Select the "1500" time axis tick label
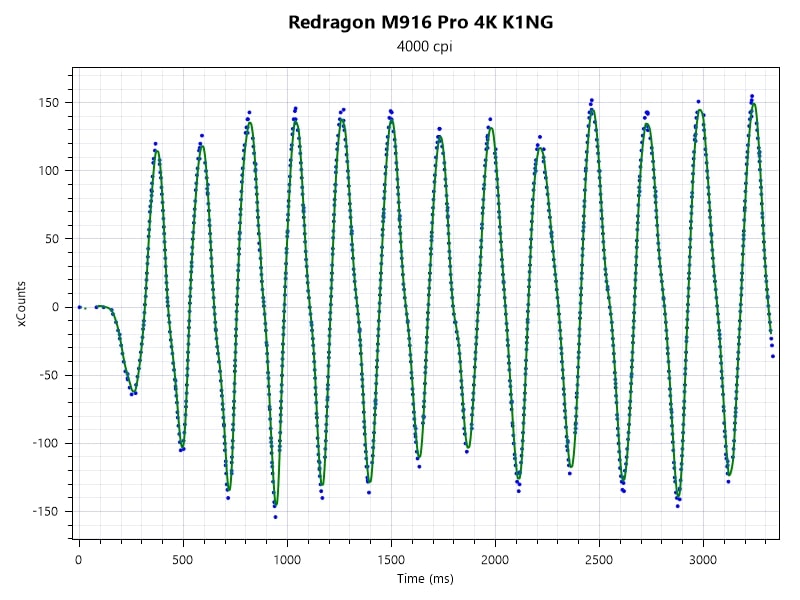The width and height of the screenshot is (800, 600). [x=391, y=560]
